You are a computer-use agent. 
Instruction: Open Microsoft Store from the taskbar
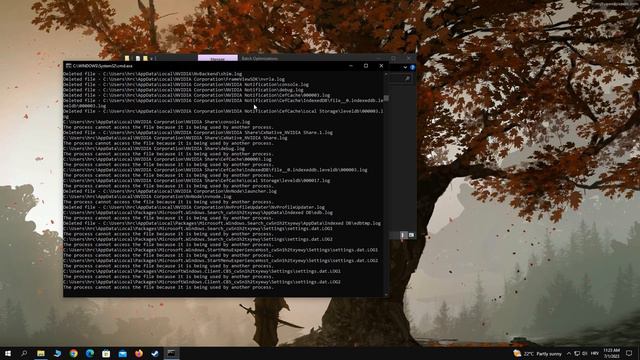(x=106, y=353)
